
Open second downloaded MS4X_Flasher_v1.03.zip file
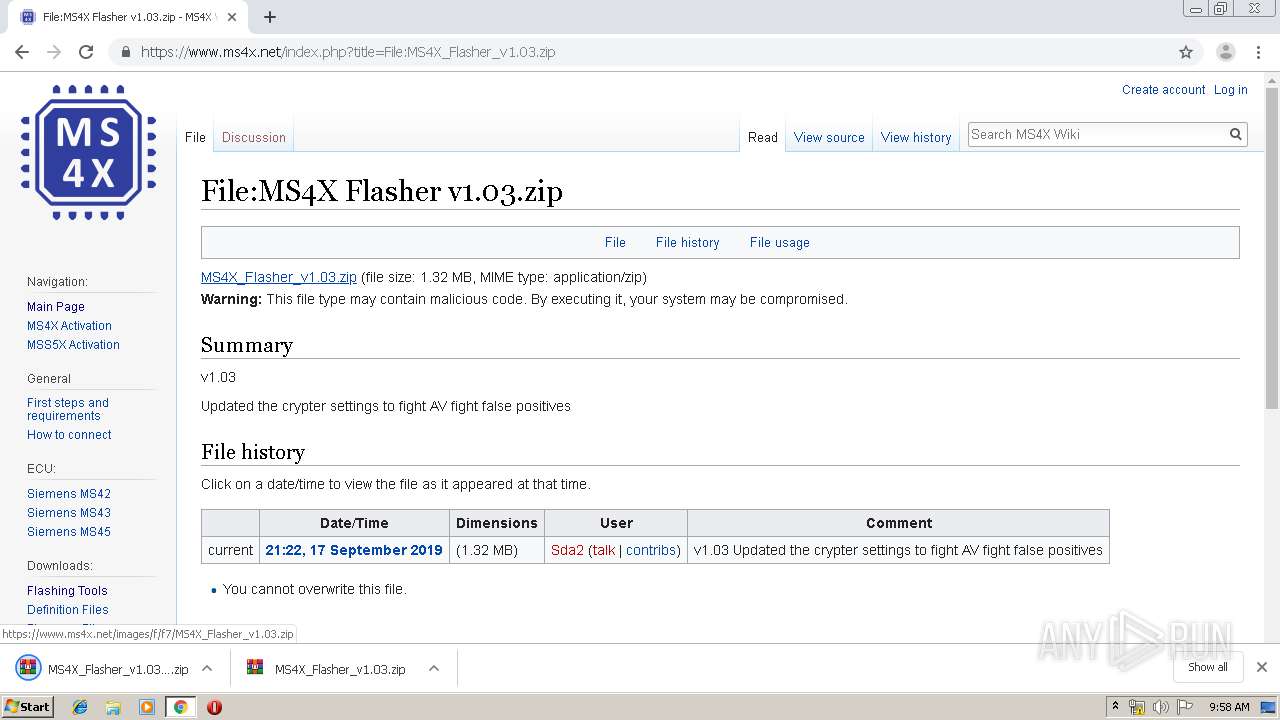[x=327, y=669]
